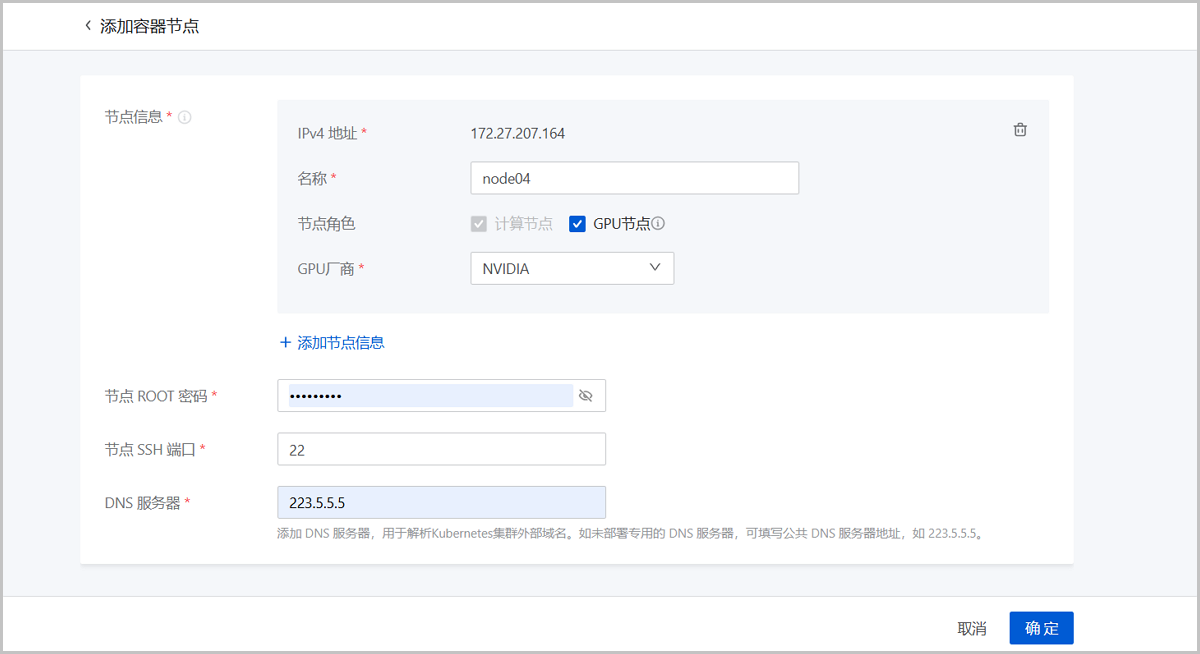This screenshot has height=654, width=1200.
Task: Delete the node entry with trash icon
Action: tap(1020, 130)
